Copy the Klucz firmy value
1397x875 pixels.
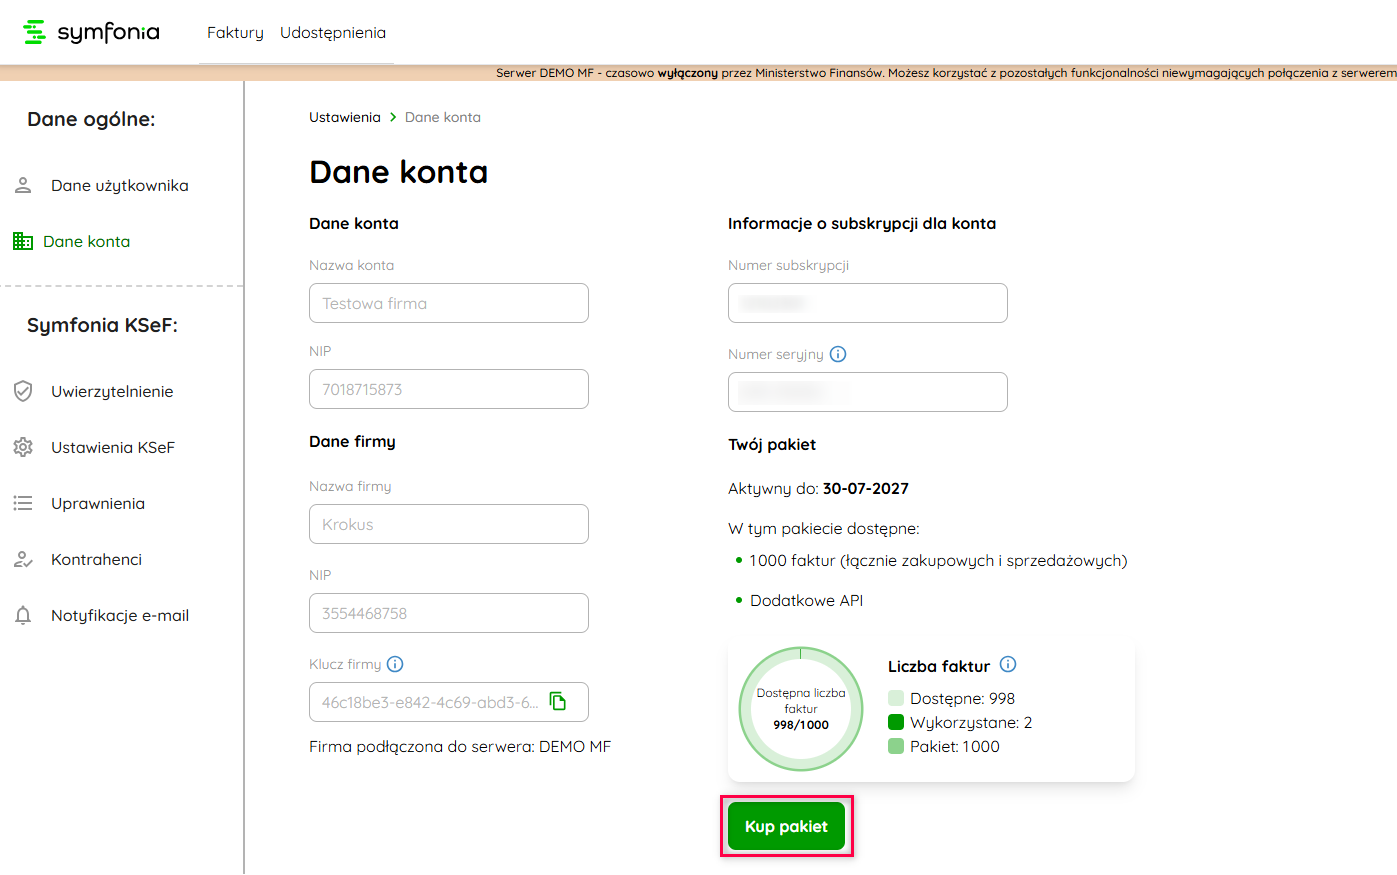pos(558,701)
